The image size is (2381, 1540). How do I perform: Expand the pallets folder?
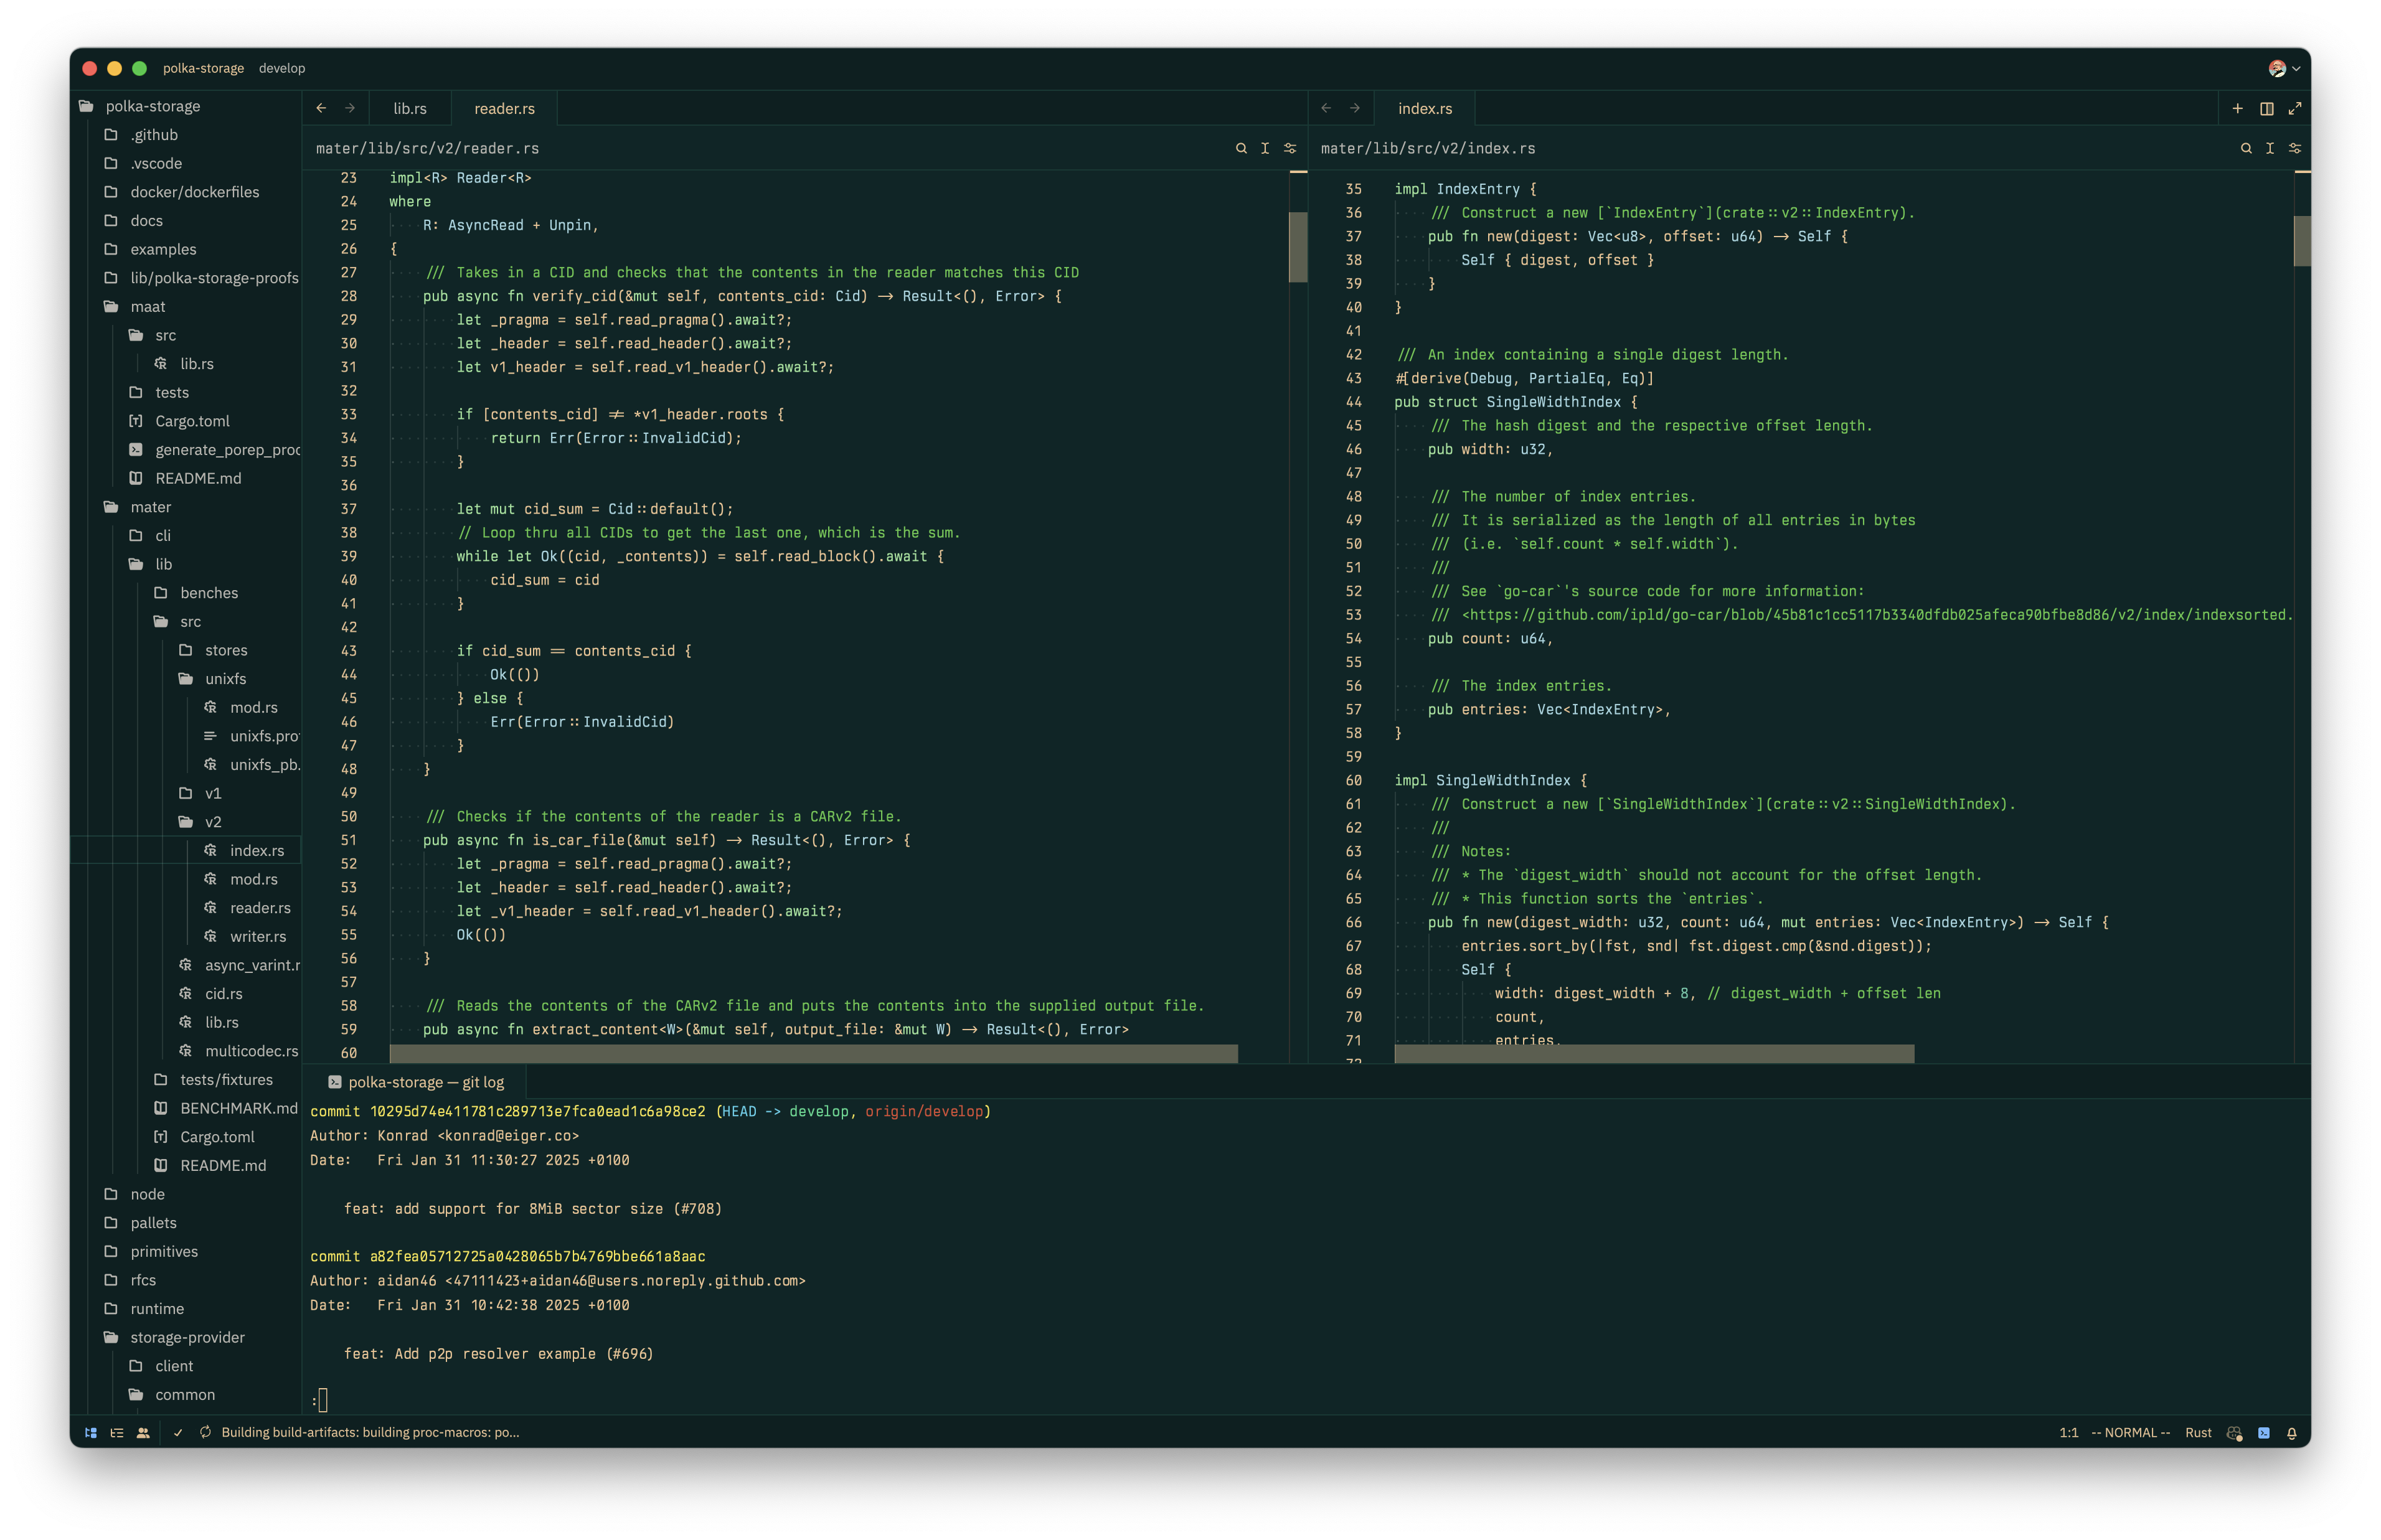pos(153,1222)
